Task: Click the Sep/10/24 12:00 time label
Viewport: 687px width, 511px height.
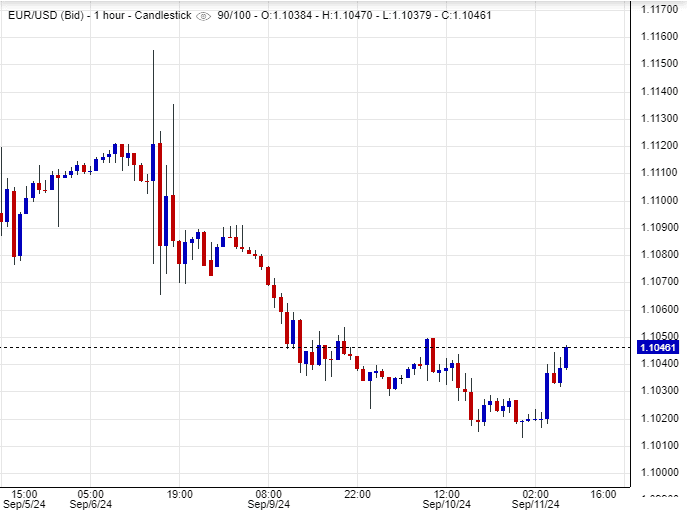Action: [x=447, y=499]
